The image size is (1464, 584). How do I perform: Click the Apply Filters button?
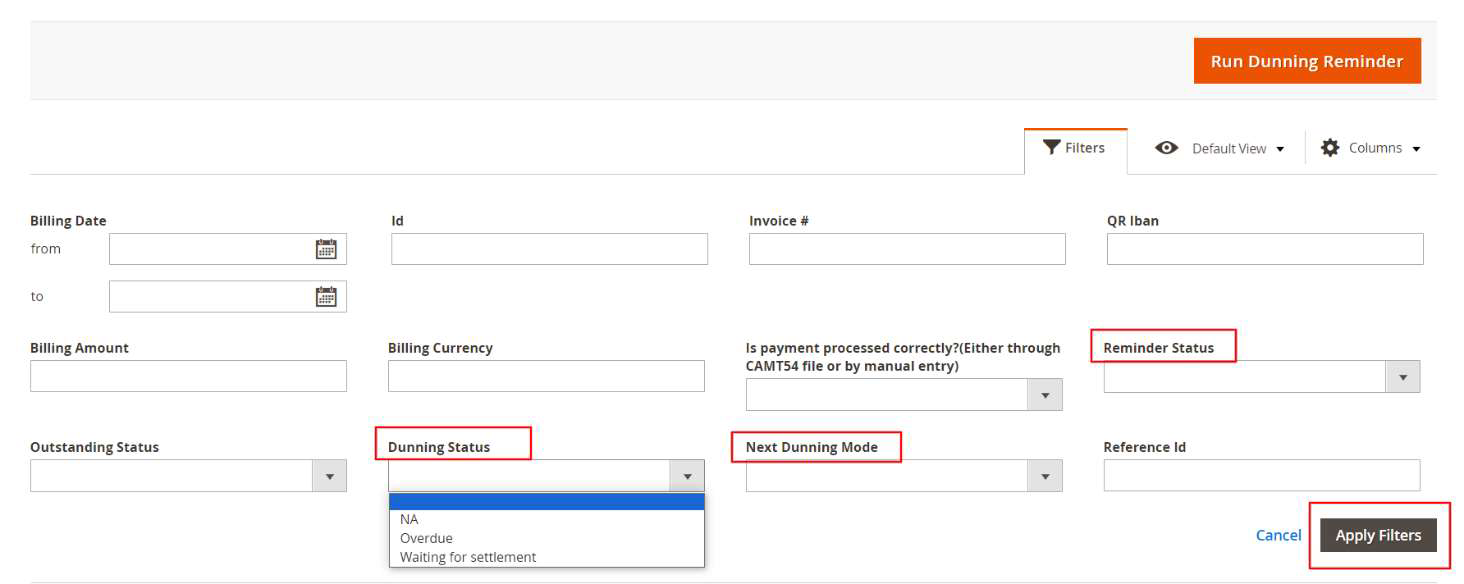[1378, 535]
